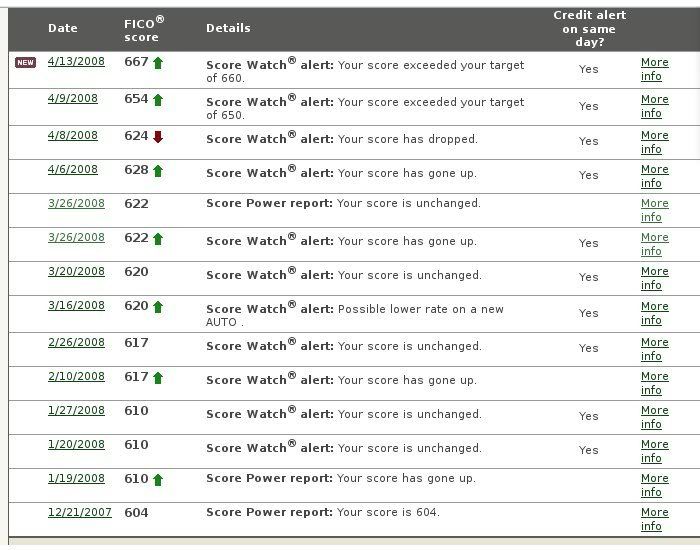Click the Date column header
The image size is (700, 550).
(62, 28)
